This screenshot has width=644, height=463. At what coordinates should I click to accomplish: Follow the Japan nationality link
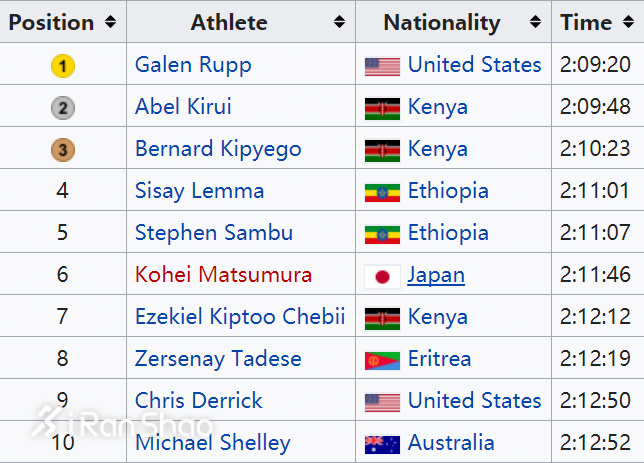(436, 275)
